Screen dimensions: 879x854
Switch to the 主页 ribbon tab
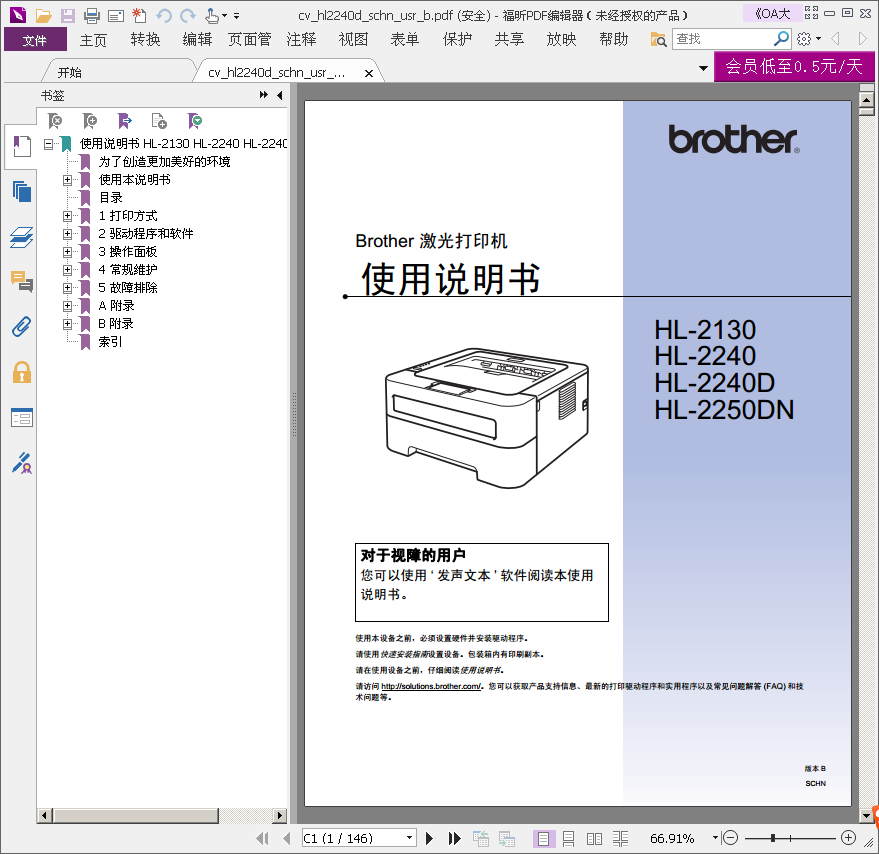(93, 40)
